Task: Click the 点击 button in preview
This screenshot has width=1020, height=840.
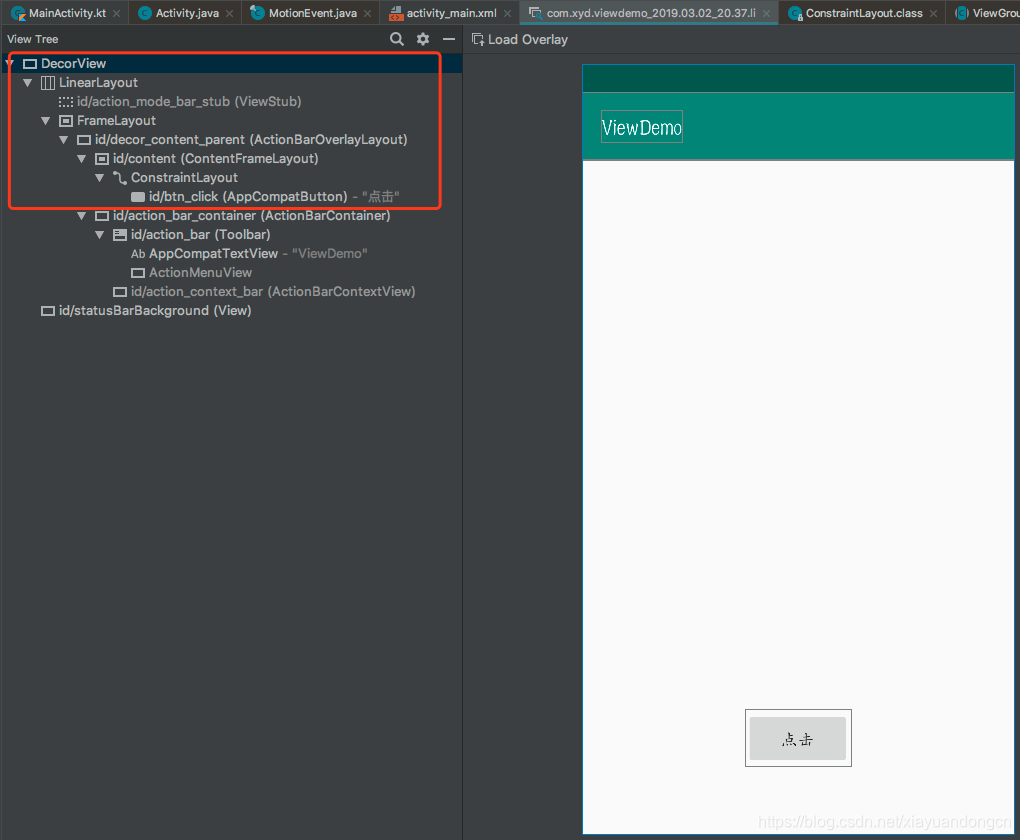Action: click(x=798, y=738)
